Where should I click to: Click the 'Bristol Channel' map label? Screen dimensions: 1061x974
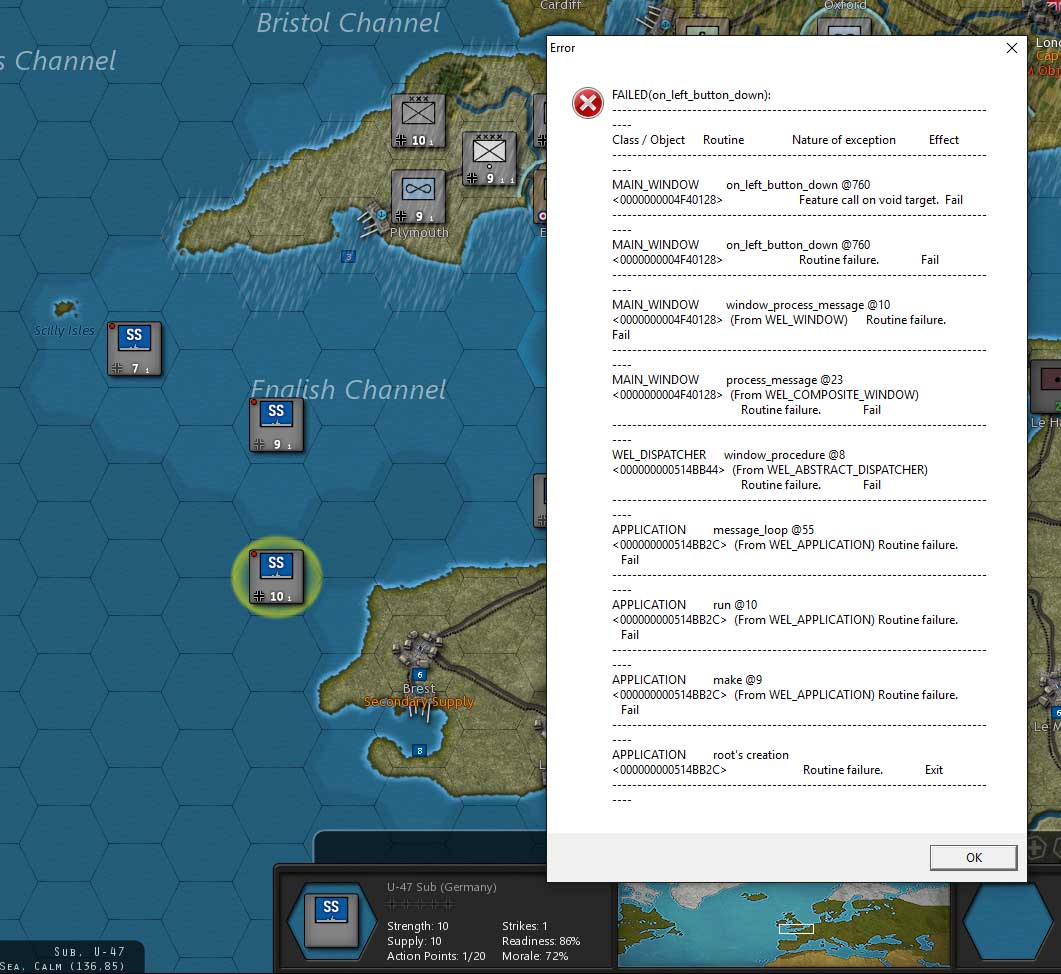348,23
